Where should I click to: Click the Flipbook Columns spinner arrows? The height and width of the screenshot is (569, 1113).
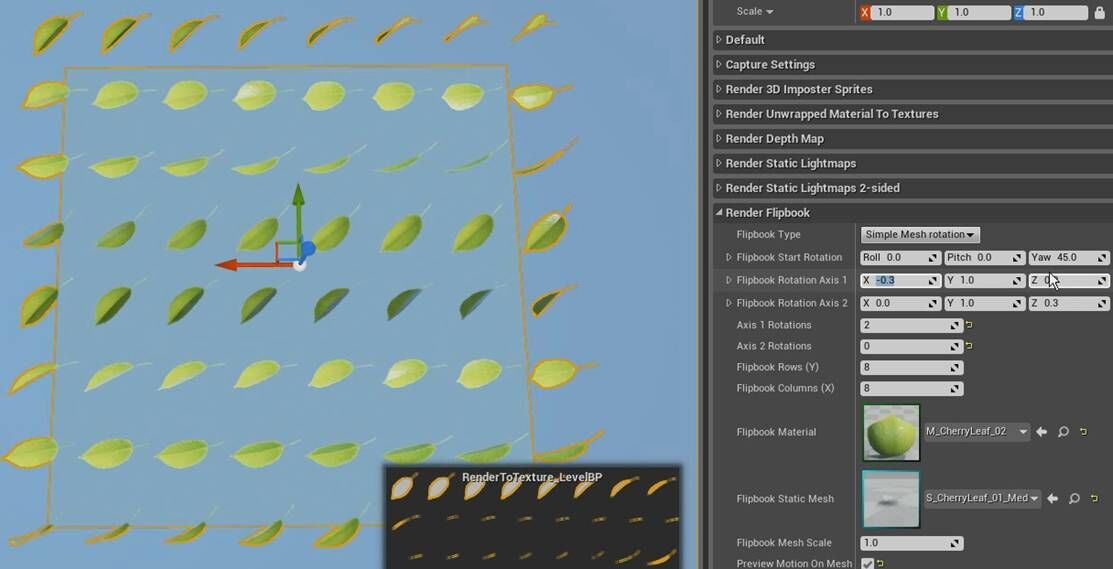pos(956,389)
